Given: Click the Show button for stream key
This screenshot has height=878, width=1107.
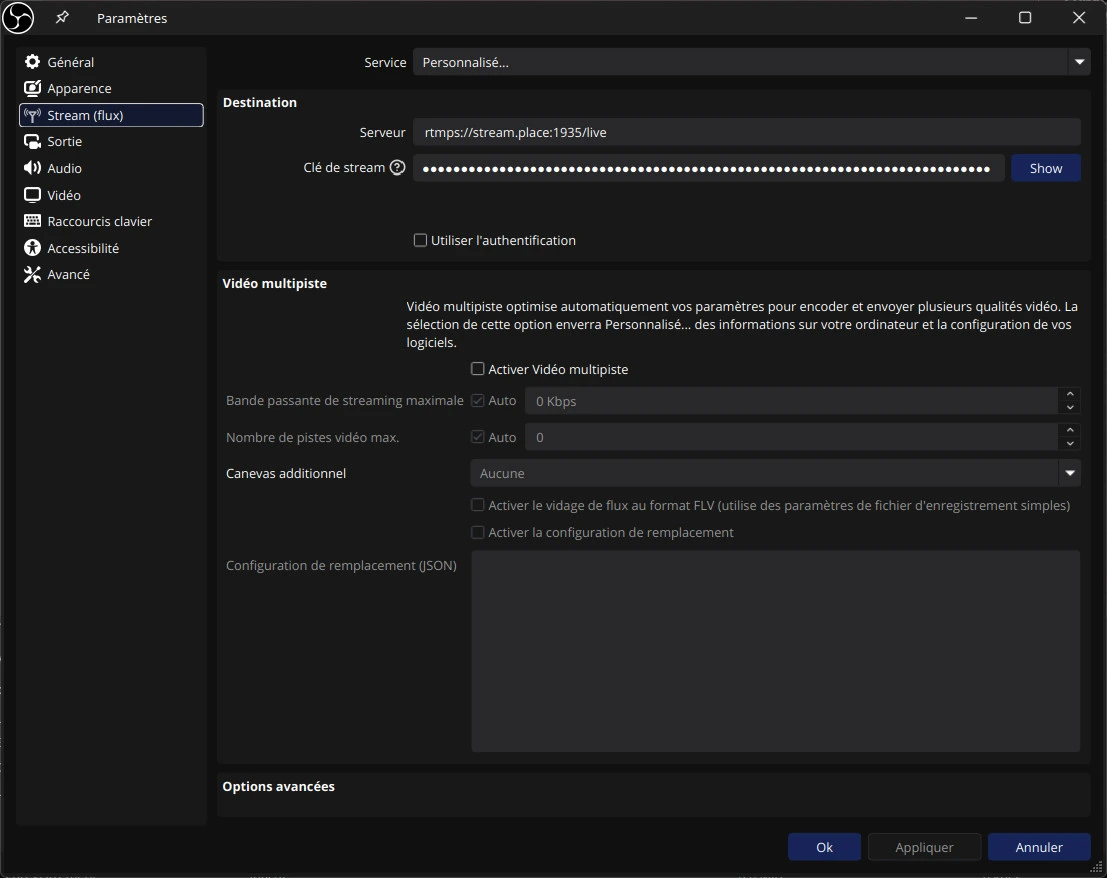Looking at the screenshot, I should click(x=1045, y=168).
